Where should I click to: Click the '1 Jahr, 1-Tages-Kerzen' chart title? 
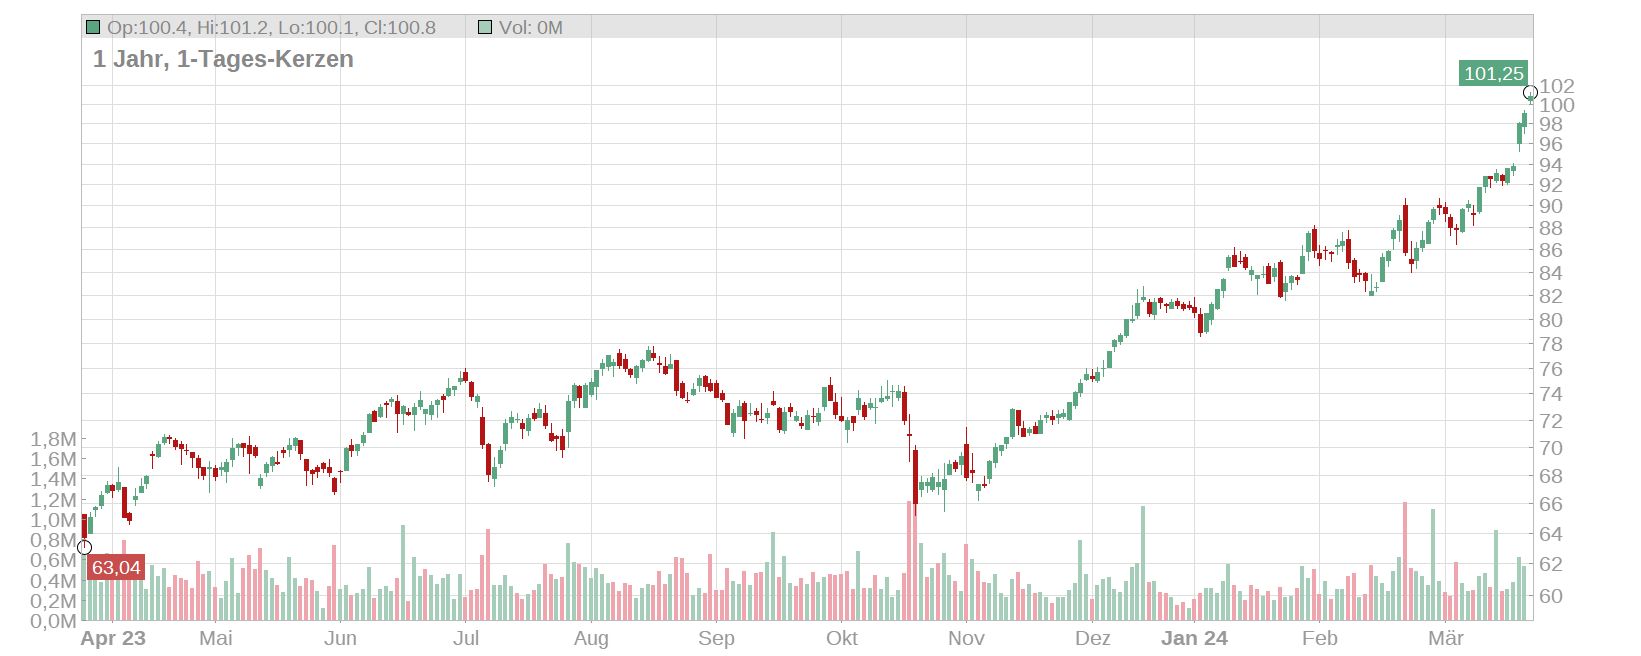(x=223, y=59)
